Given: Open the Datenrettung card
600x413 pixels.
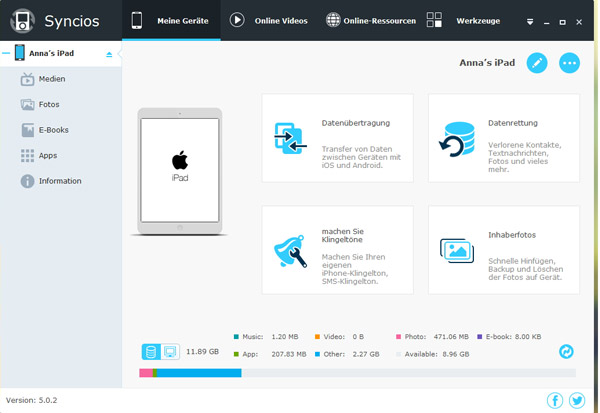Looking at the screenshot, I should [504, 138].
